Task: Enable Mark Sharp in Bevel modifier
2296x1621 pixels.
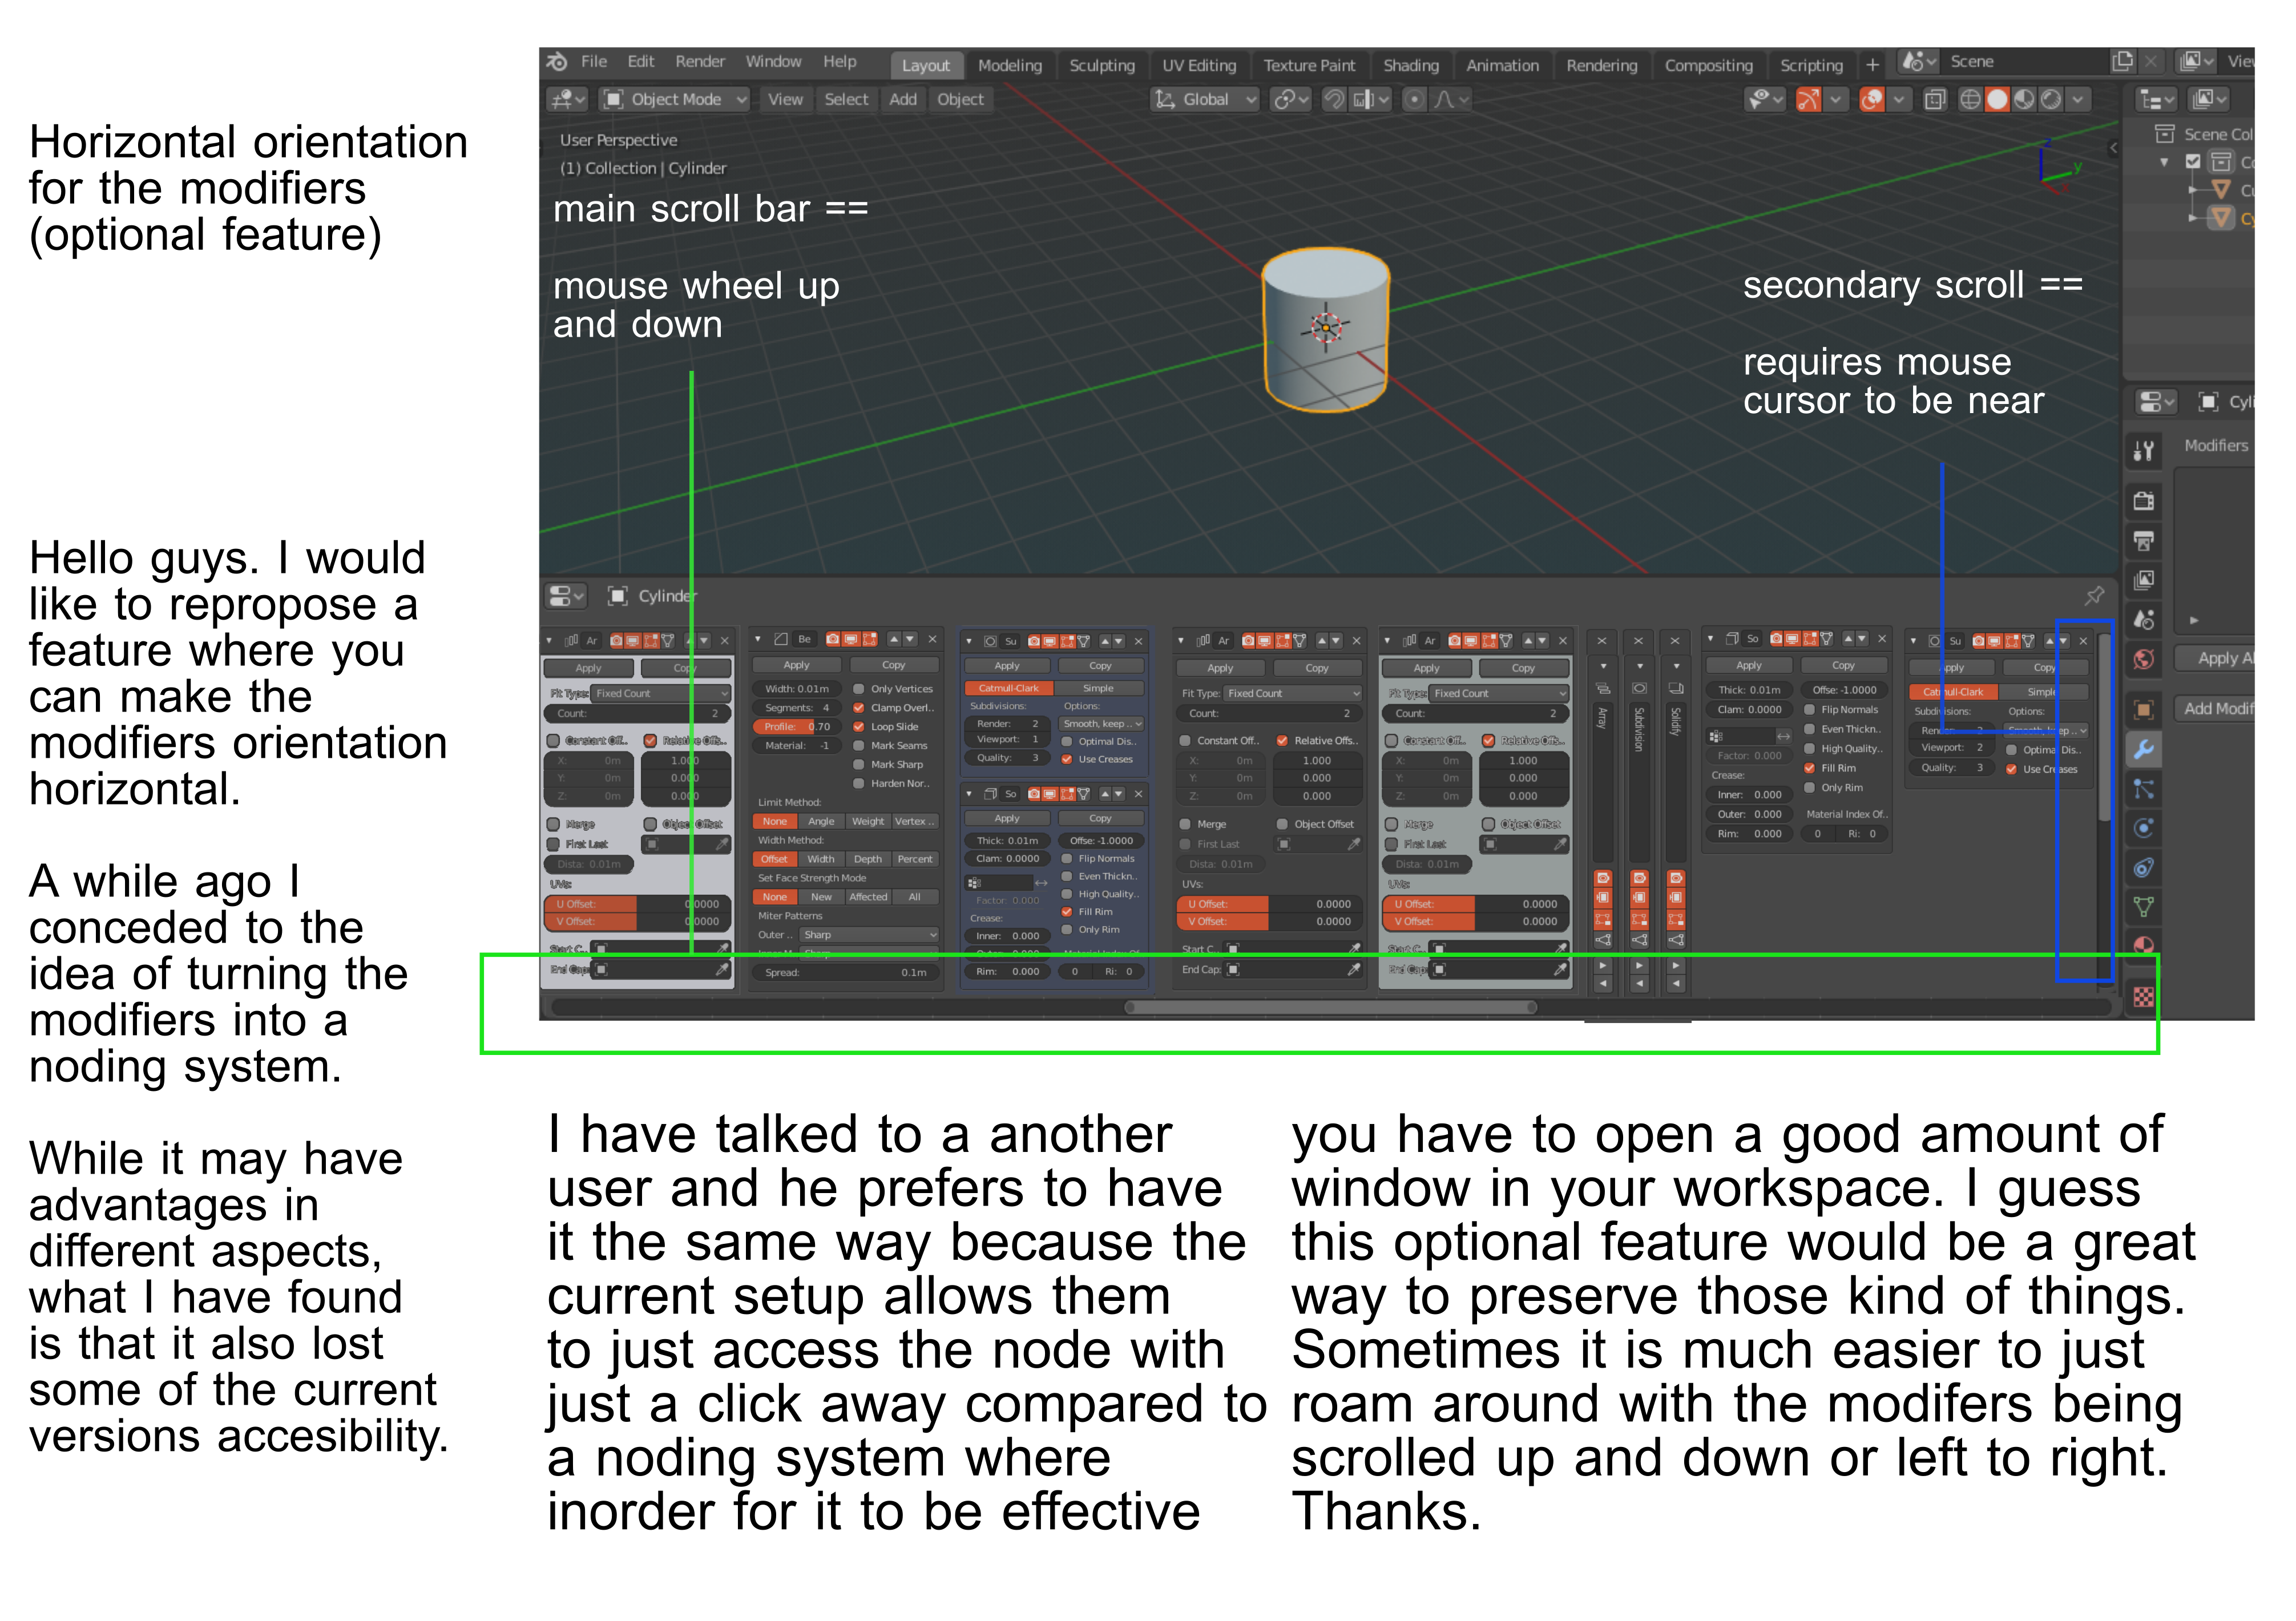Action: pos(859,765)
